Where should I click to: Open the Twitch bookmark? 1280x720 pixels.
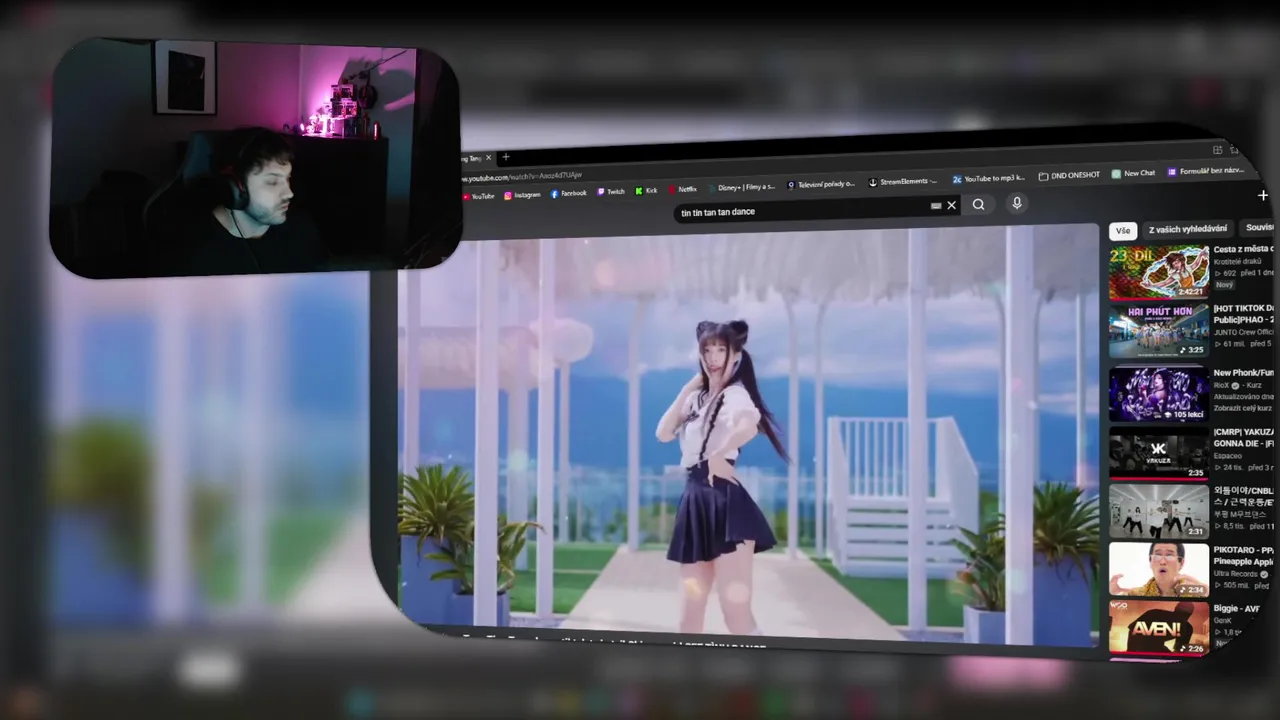click(611, 192)
